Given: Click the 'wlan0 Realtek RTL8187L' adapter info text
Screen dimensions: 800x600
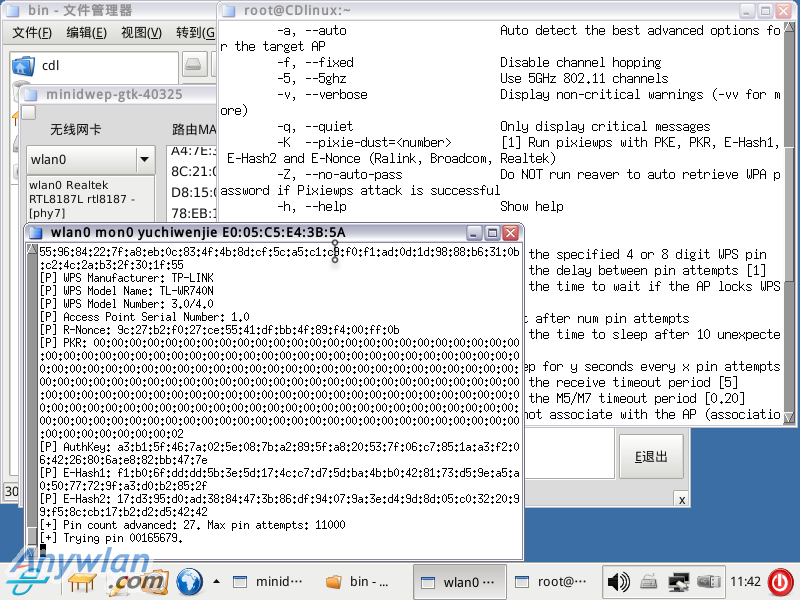Looking at the screenshot, I should (x=82, y=199).
